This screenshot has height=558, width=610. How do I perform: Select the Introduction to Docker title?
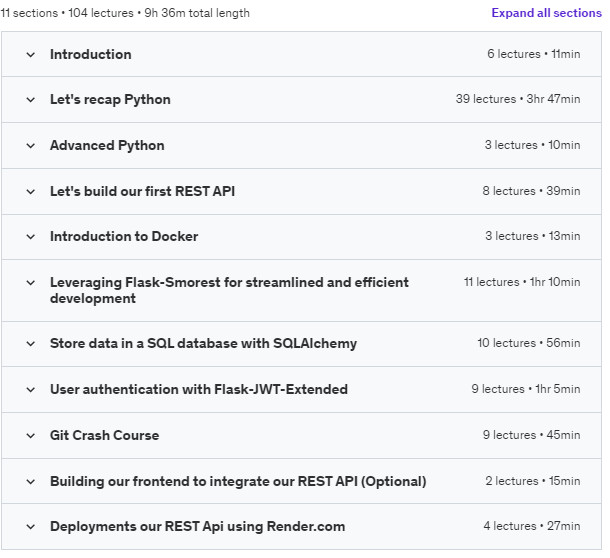pos(124,237)
